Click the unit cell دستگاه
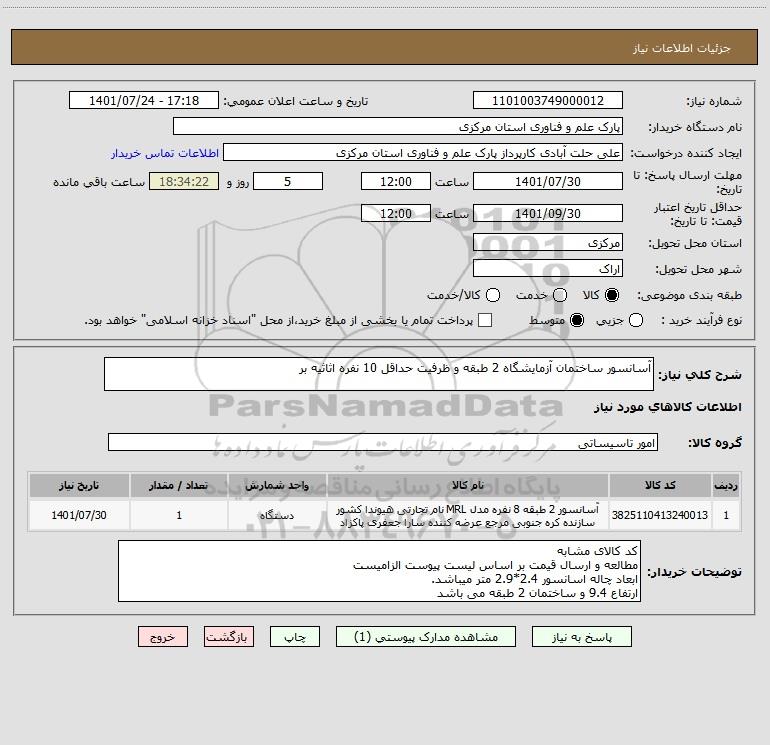Screen dimensions: 770x745 [x=277, y=515]
